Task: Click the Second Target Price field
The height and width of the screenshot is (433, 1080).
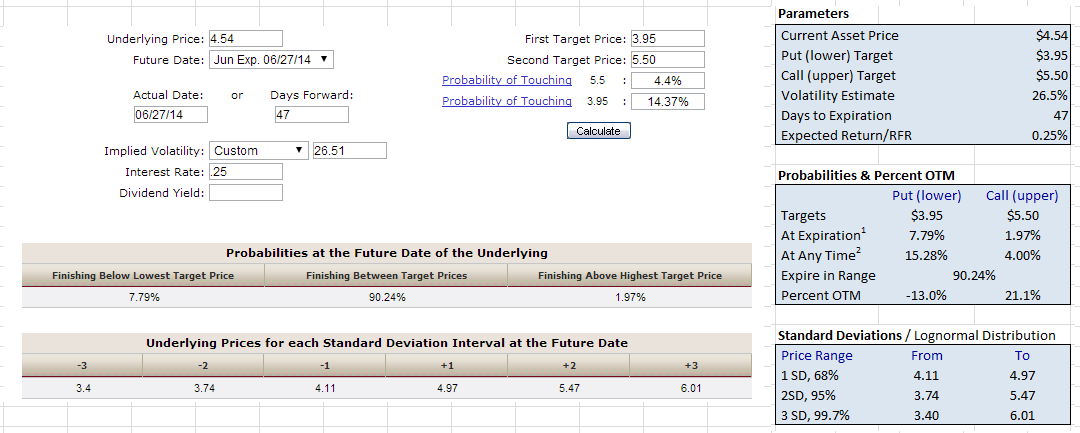Action: tap(667, 60)
